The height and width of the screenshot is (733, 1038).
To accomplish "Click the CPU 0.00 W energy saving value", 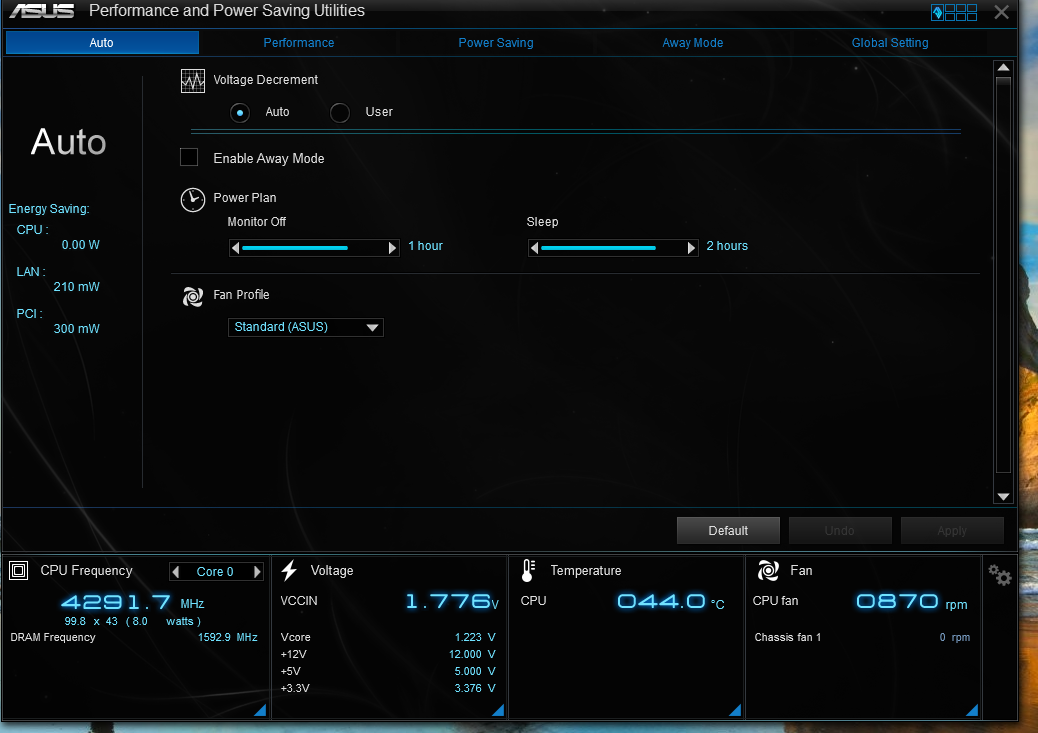I will (80, 245).
